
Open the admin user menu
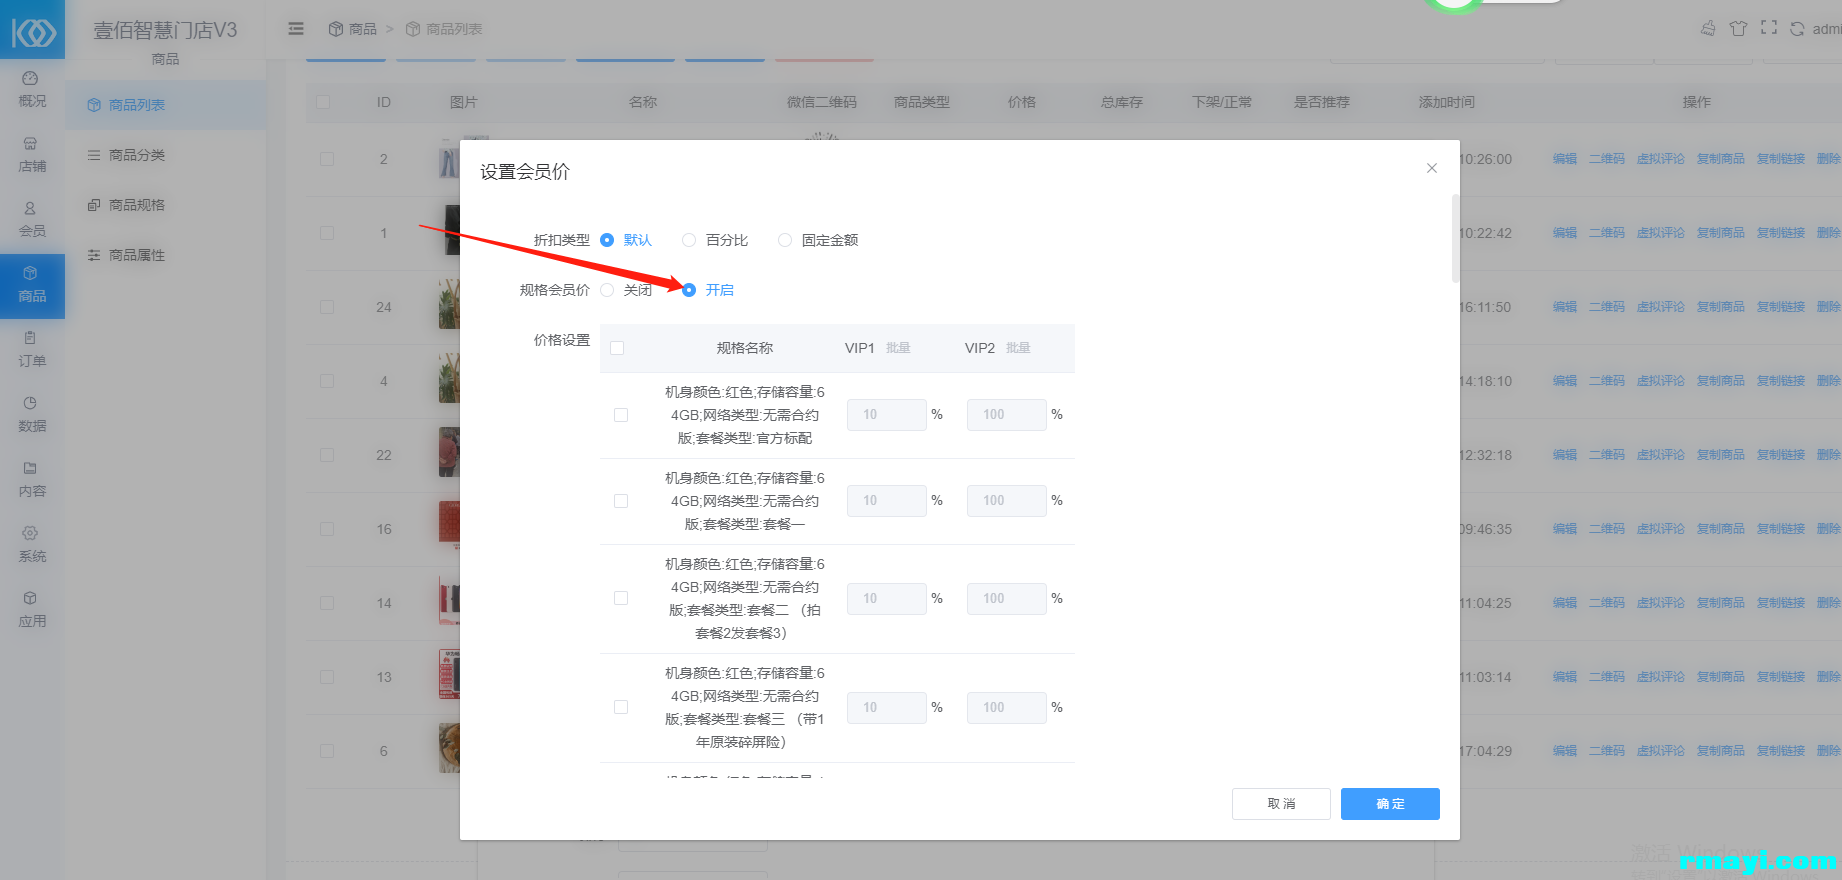1827,29
